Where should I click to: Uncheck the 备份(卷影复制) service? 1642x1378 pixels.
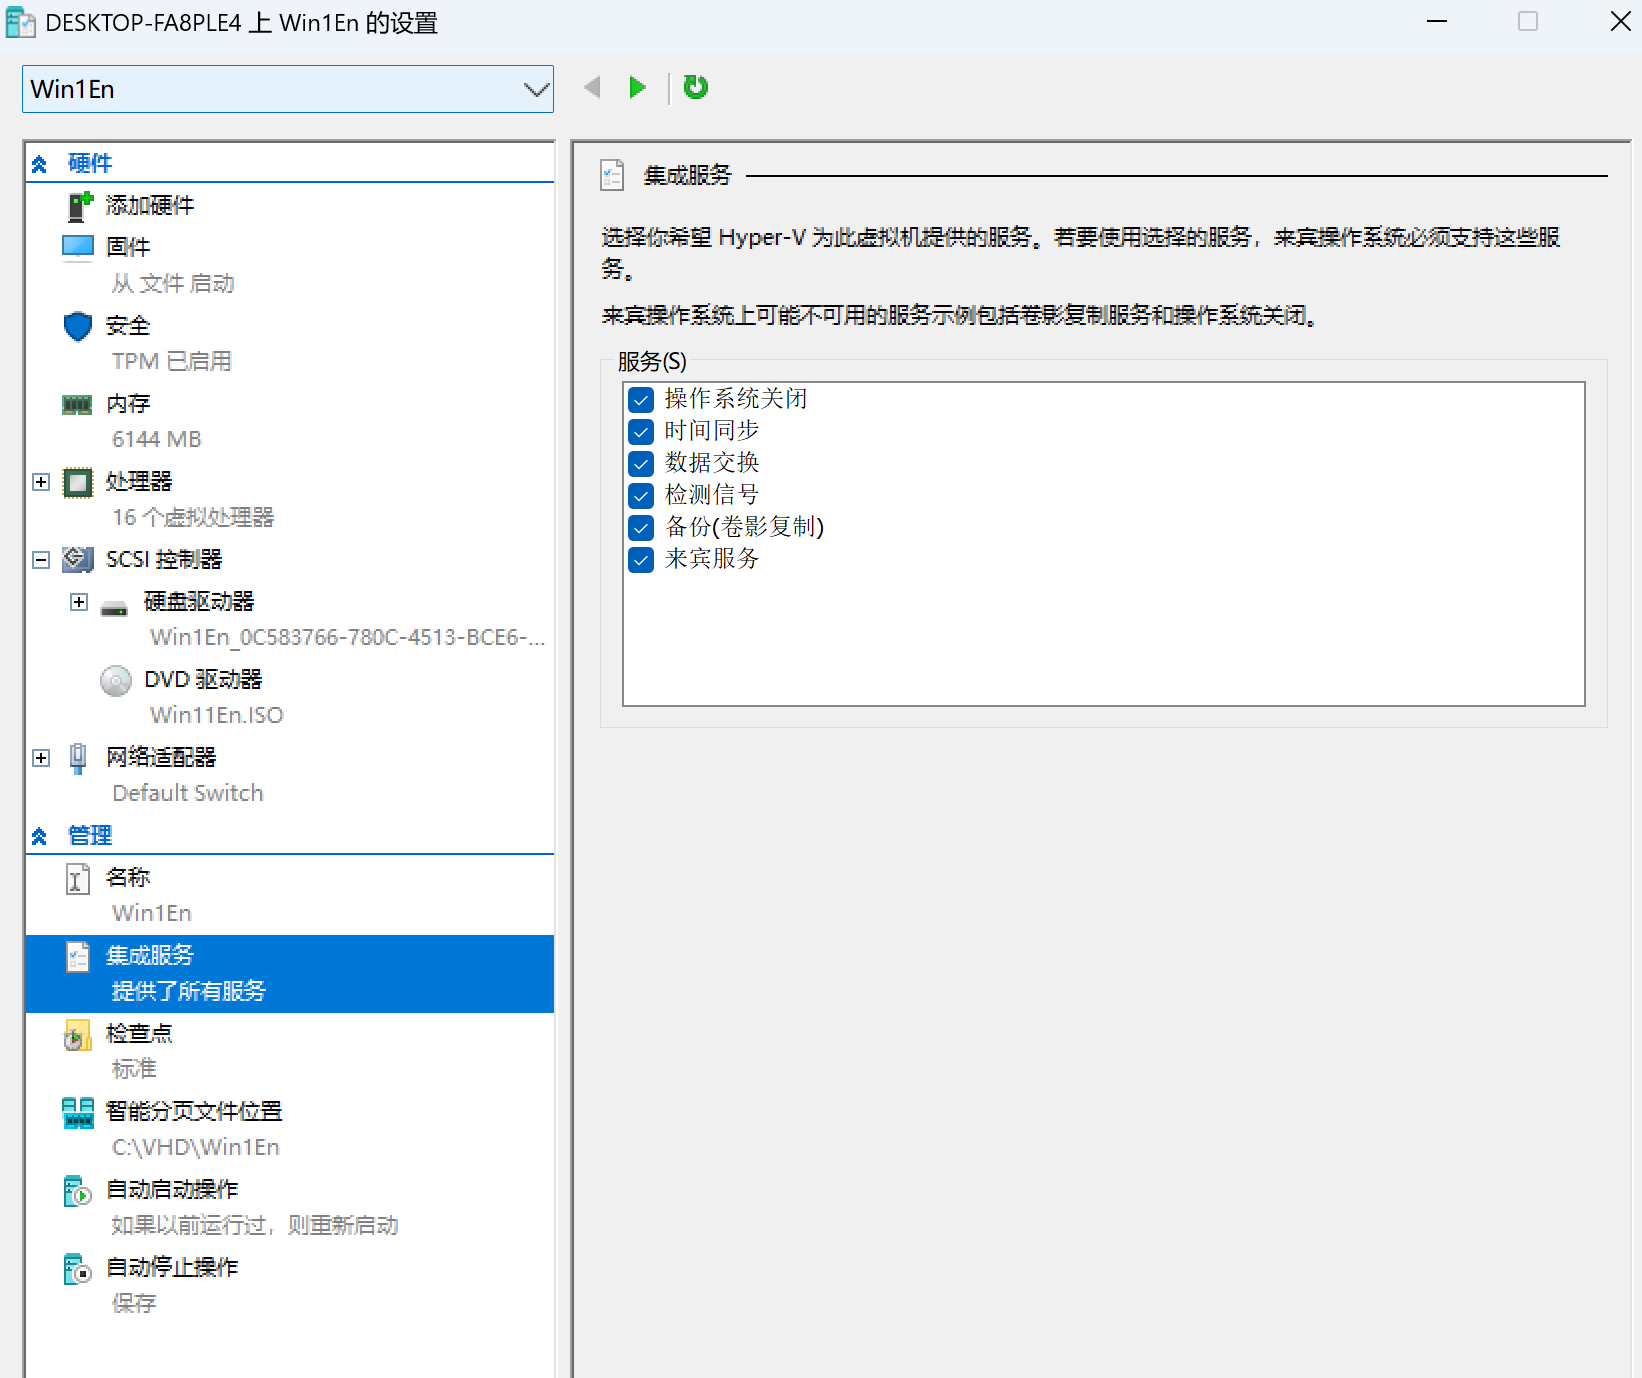641,528
